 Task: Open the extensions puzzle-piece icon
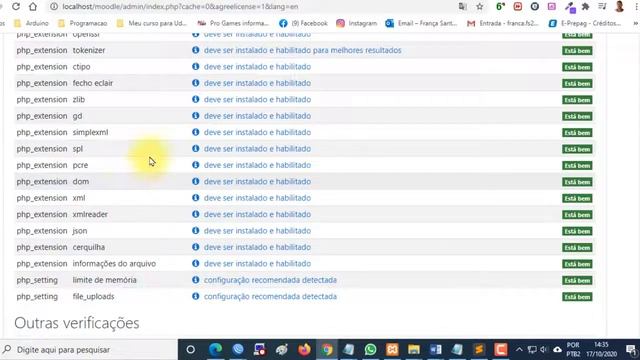click(x=585, y=7)
